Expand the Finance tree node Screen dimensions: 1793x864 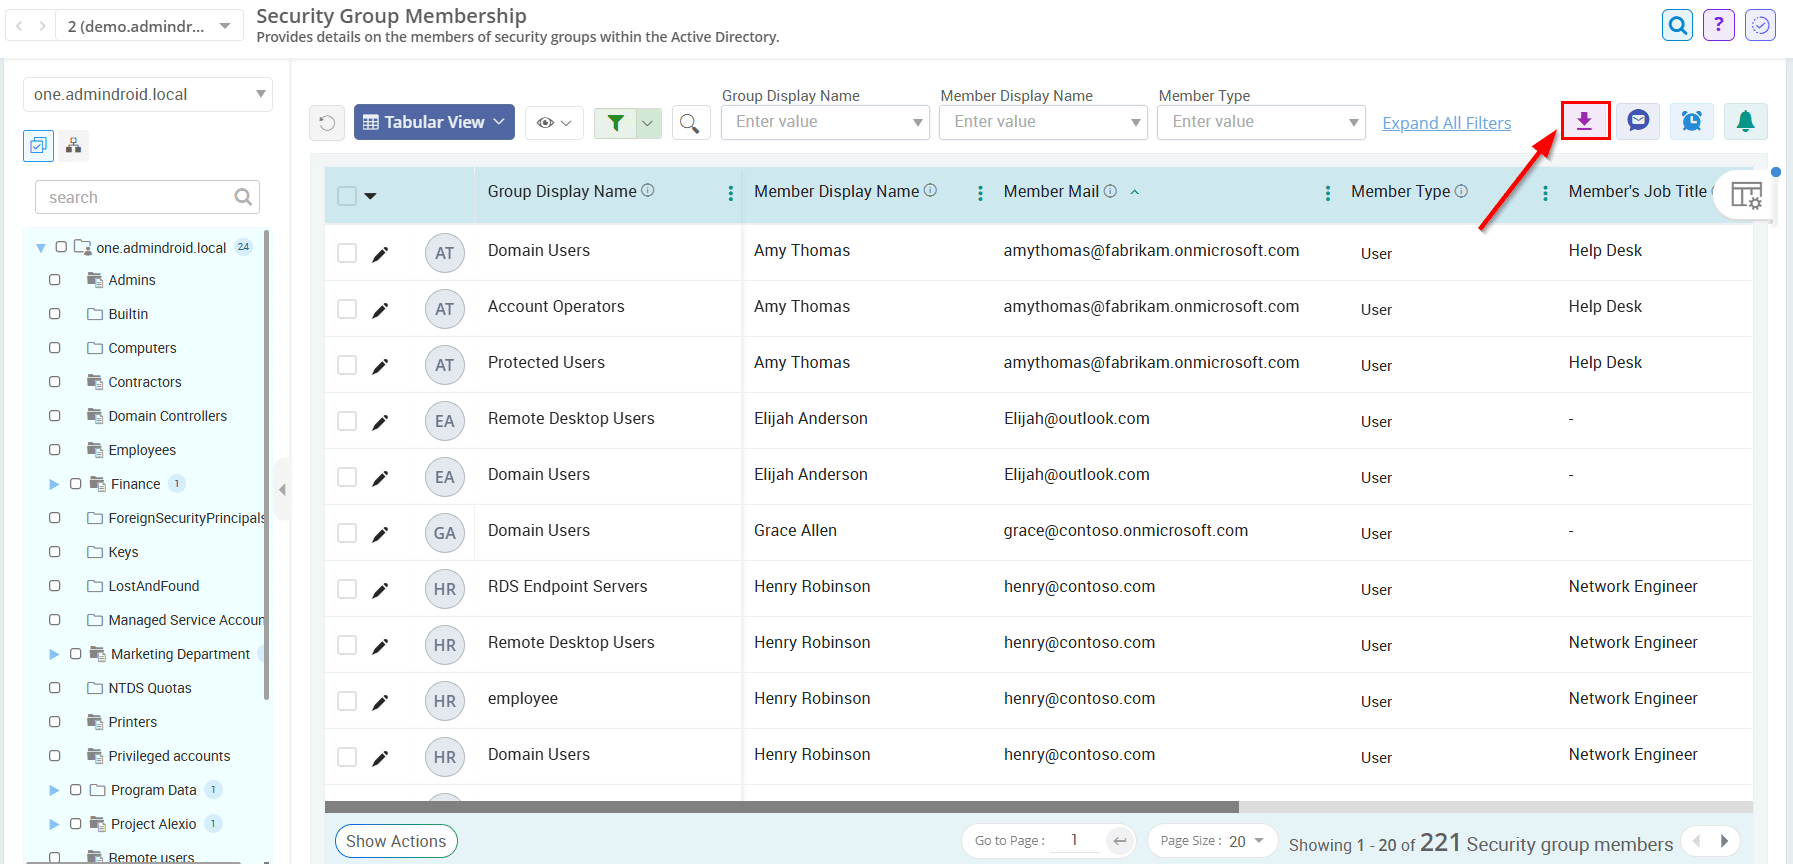coord(54,484)
